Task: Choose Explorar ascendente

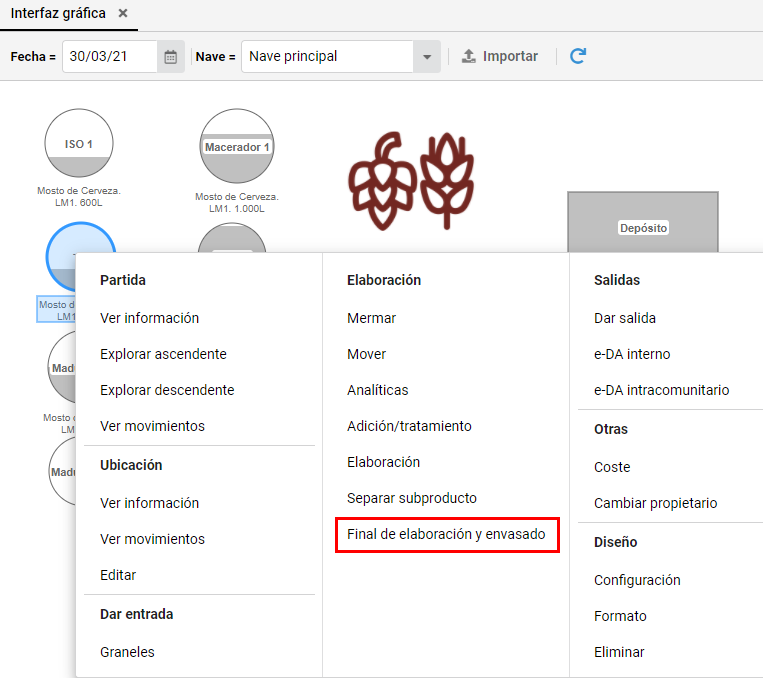Action: tap(163, 354)
